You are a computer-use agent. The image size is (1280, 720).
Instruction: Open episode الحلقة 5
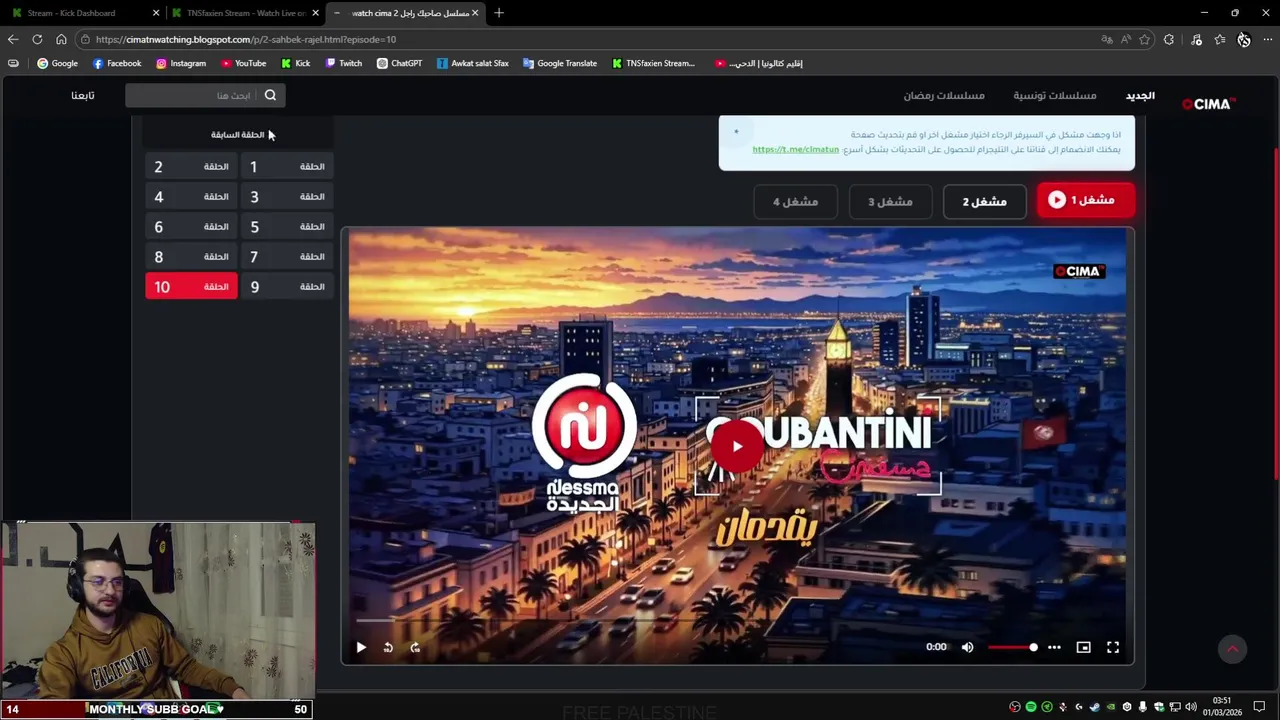(x=287, y=227)
